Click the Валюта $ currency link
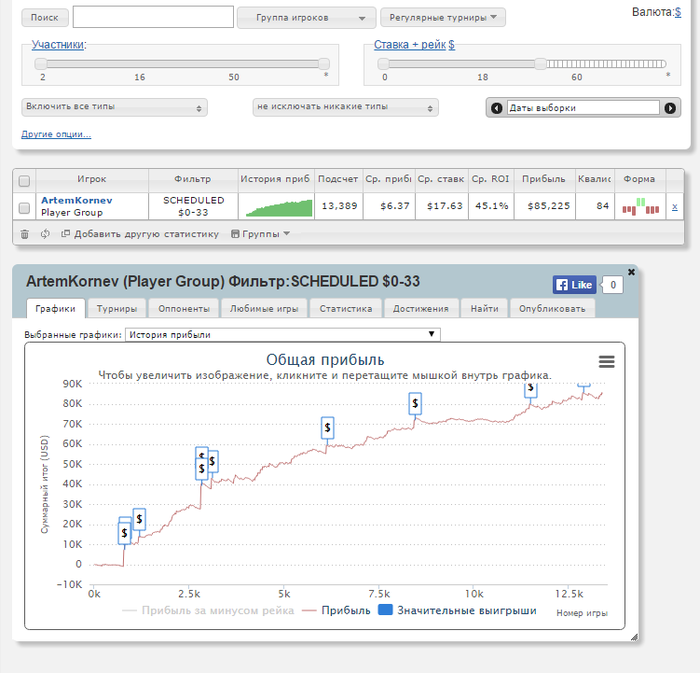This screenshot has height=673, width=700. 678,12
